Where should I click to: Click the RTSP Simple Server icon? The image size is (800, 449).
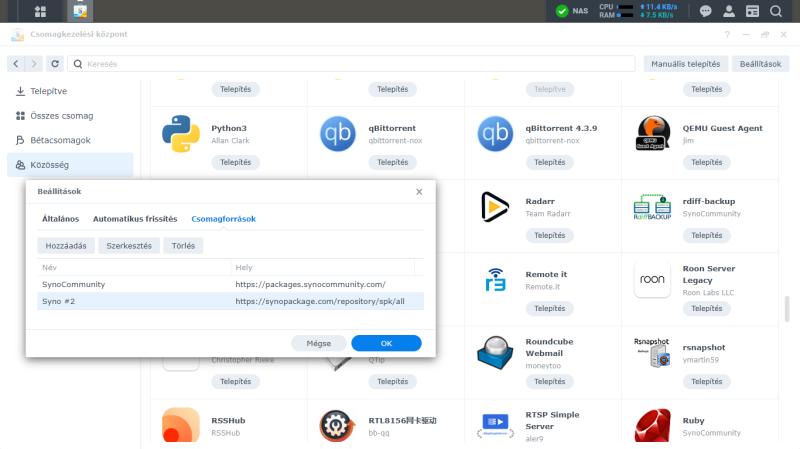pyautogui.click(x=495, y=426)
